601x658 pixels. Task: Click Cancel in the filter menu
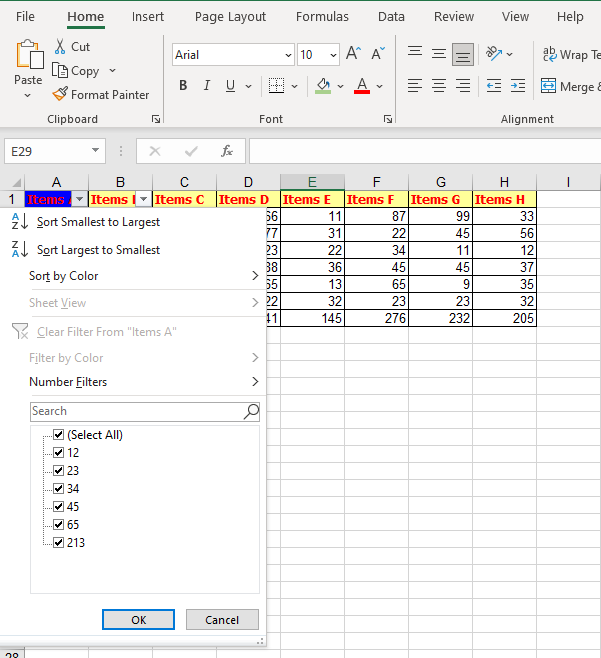coord(222,620)
